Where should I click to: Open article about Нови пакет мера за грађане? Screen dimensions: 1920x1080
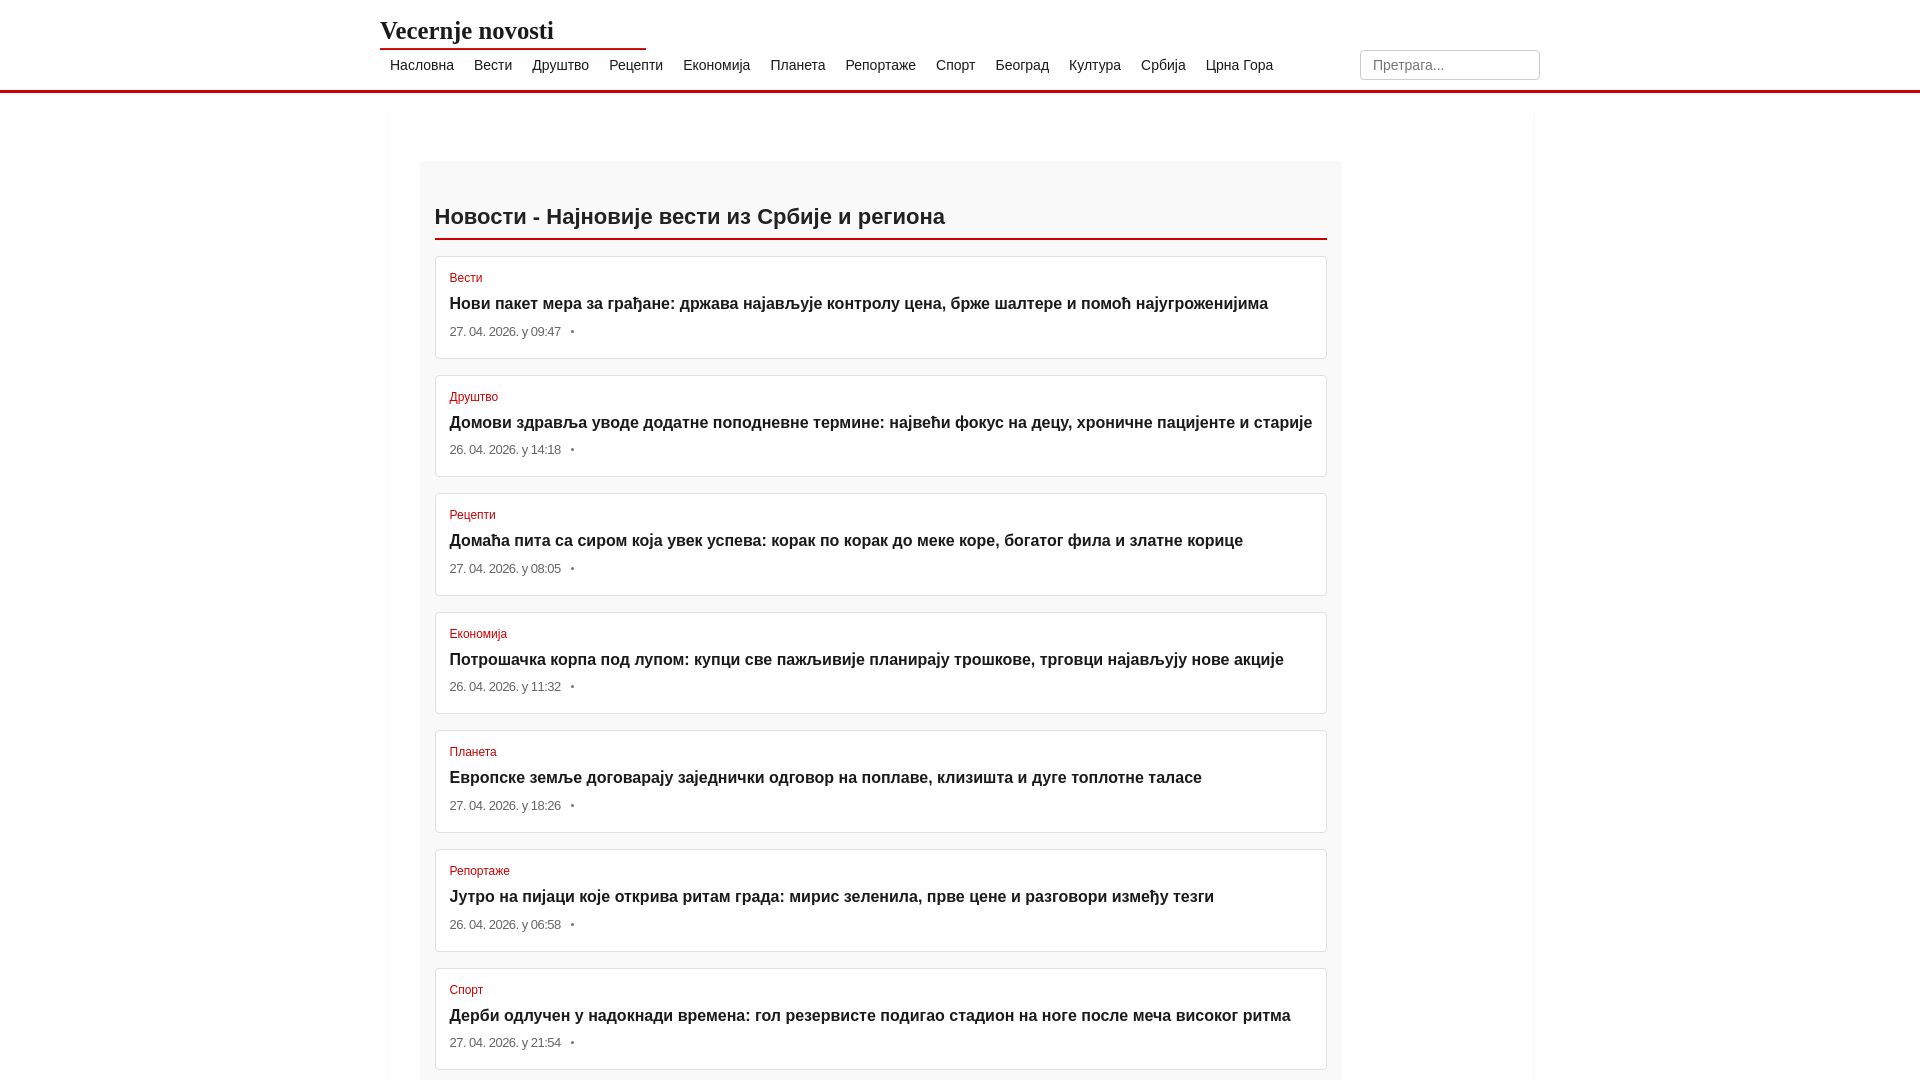point(858,304)
